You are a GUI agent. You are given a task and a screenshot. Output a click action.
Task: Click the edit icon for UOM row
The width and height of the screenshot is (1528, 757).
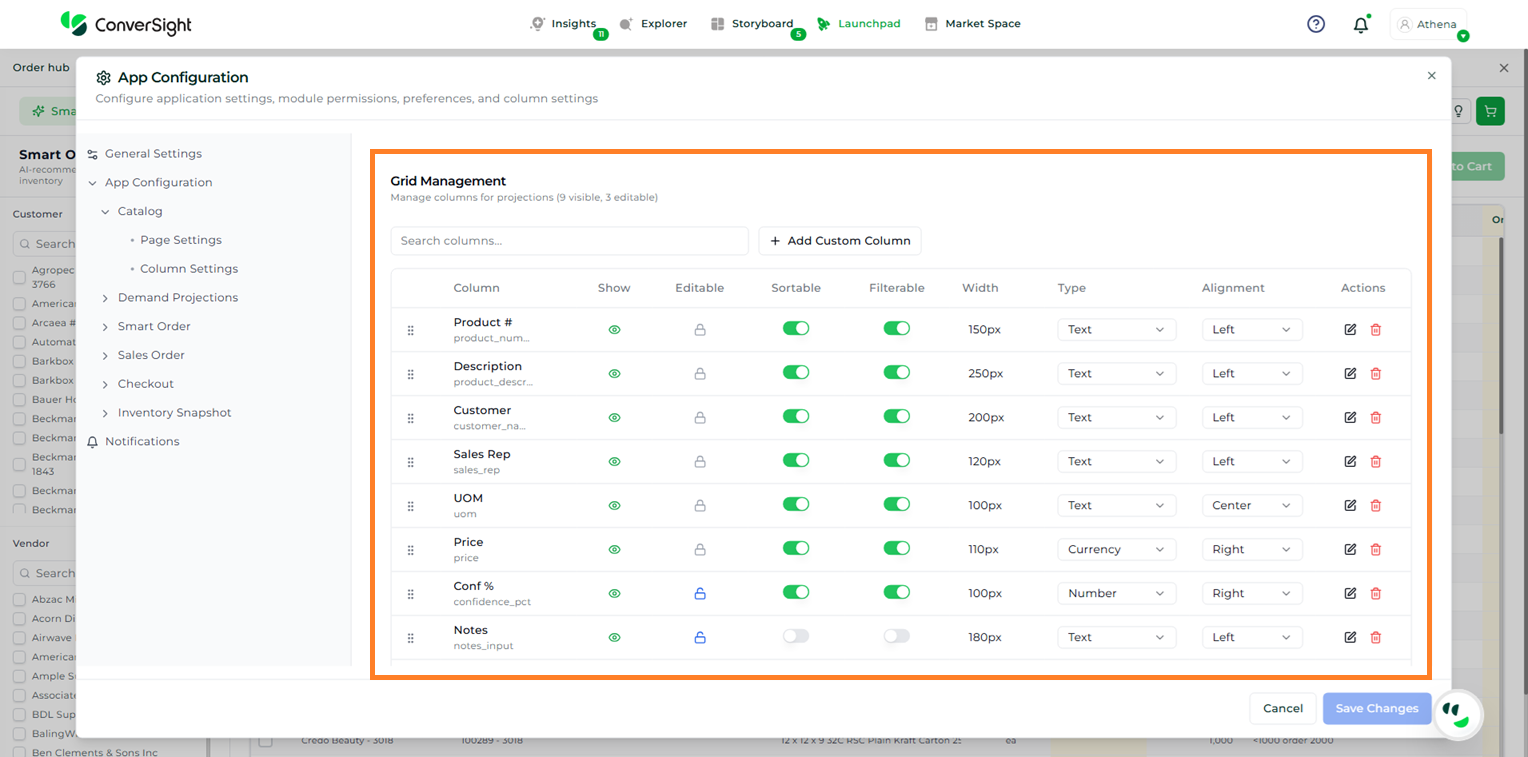pos(1350,506)
